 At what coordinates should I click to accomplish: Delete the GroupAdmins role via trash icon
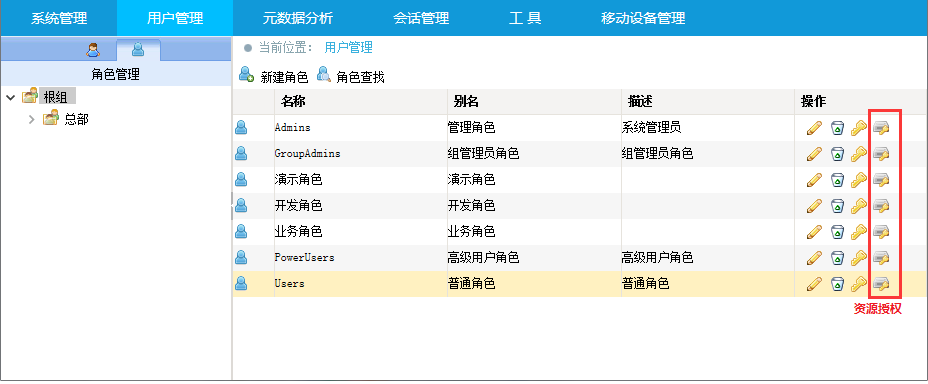click(837, 154)
